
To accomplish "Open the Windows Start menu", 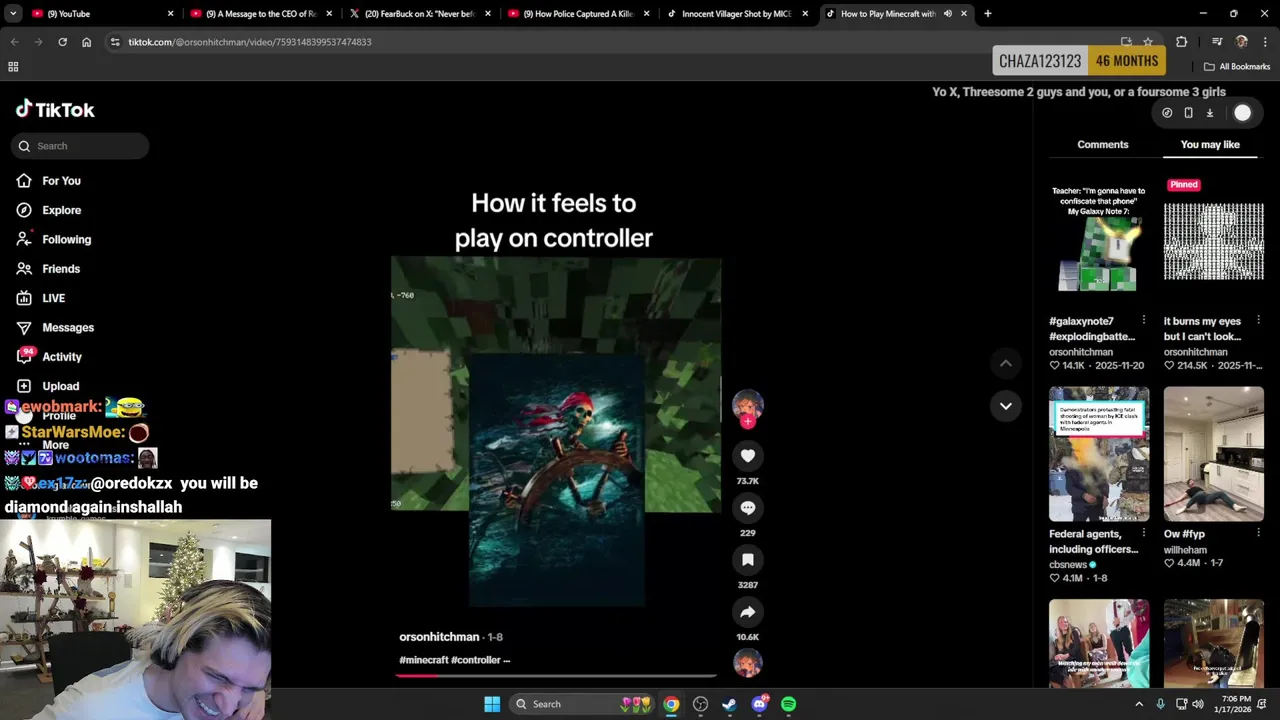I will [x=492, y=704].
